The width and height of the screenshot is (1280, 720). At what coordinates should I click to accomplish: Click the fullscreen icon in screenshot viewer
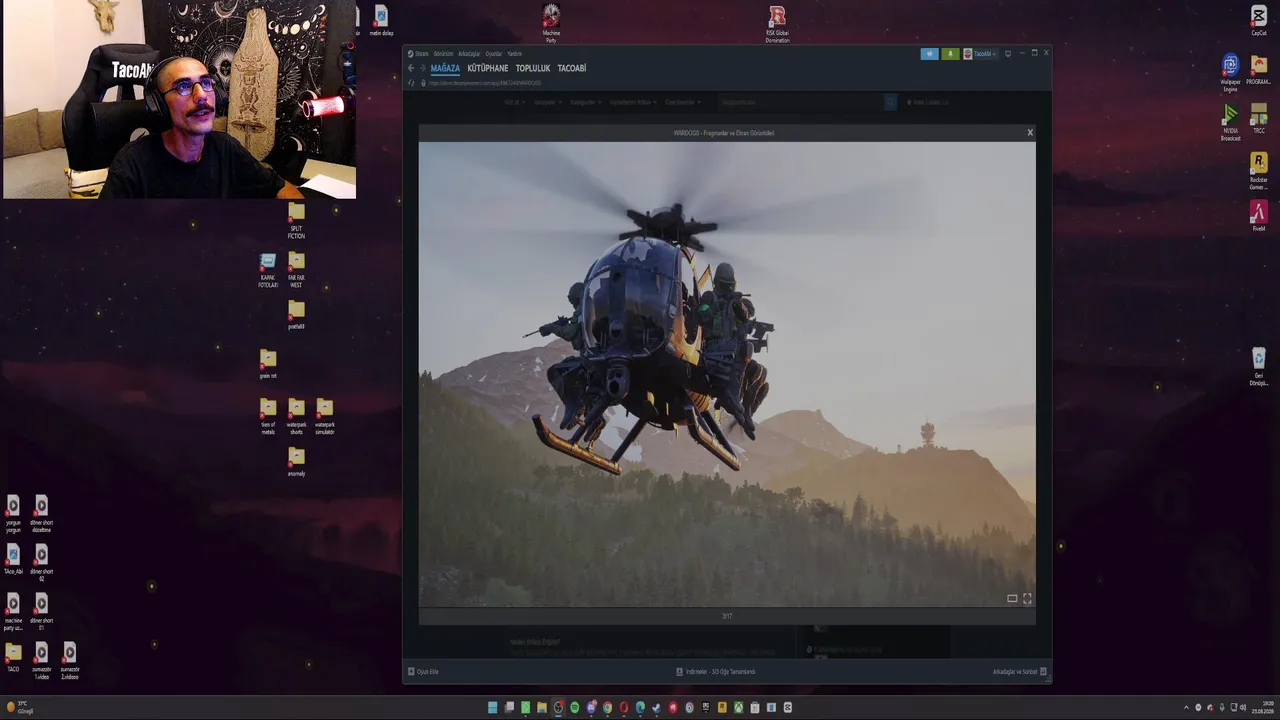click(1027, 598)
